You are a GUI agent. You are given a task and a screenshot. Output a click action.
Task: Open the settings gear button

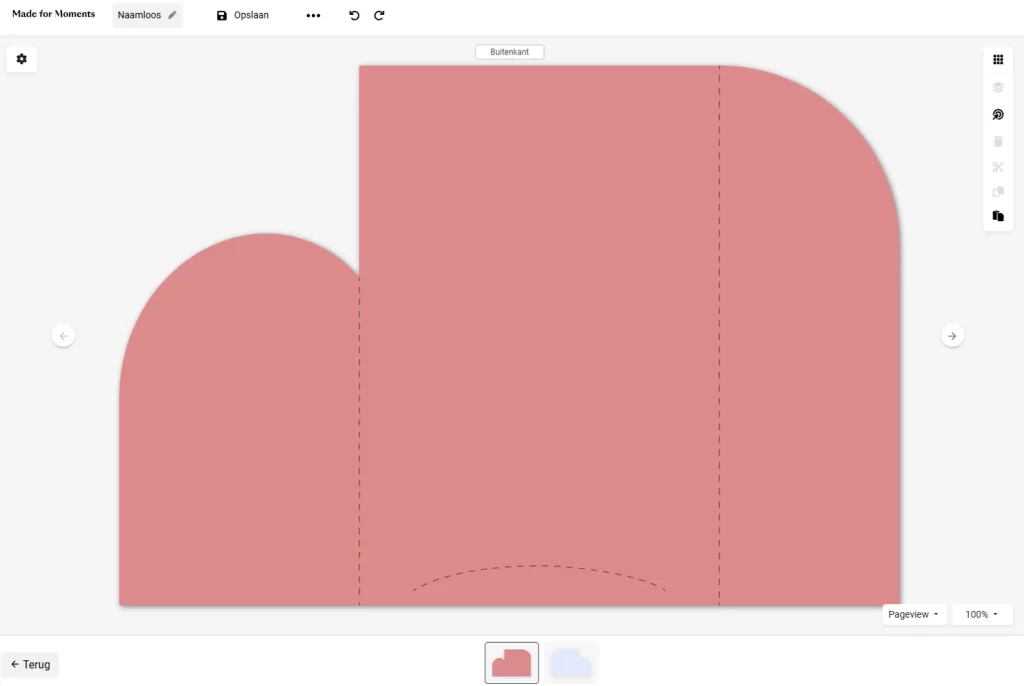pos(22,59)
